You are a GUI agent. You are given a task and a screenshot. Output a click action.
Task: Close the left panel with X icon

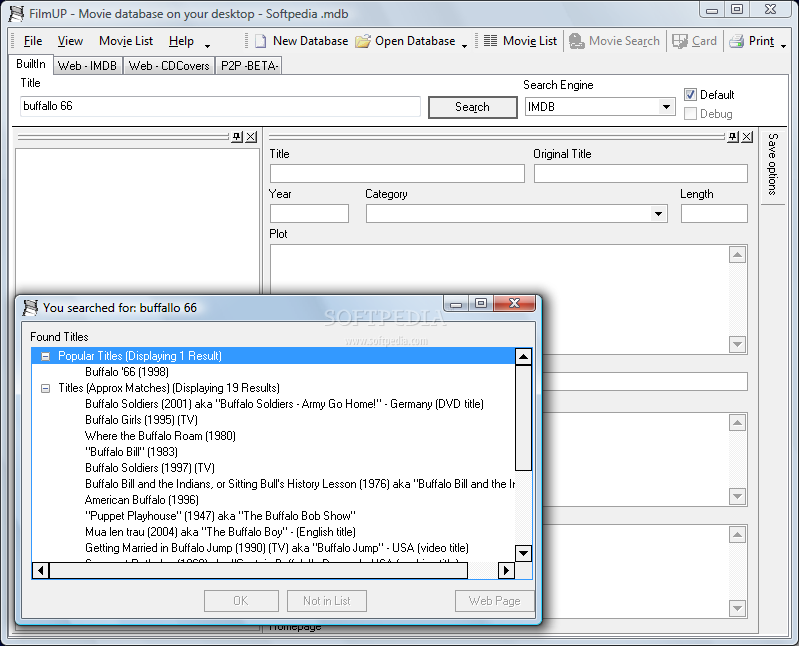[251, 137]
